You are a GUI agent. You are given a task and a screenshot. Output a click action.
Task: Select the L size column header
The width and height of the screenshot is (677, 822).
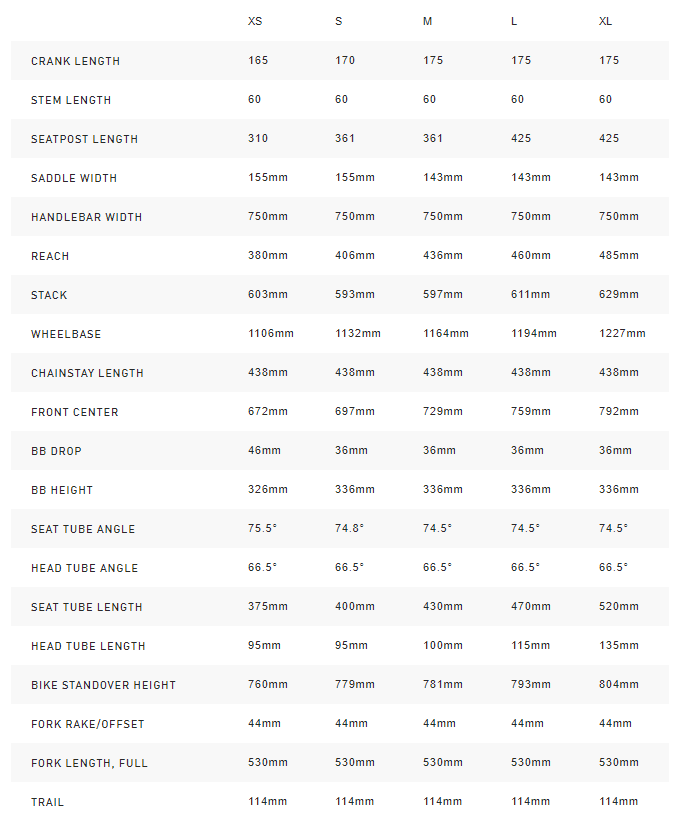click(514, 21)
